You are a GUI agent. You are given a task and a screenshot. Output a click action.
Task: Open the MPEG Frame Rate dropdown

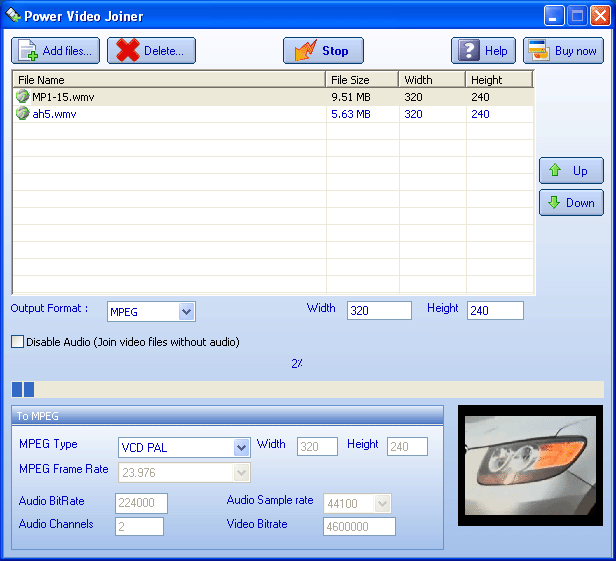coord(242,473)
